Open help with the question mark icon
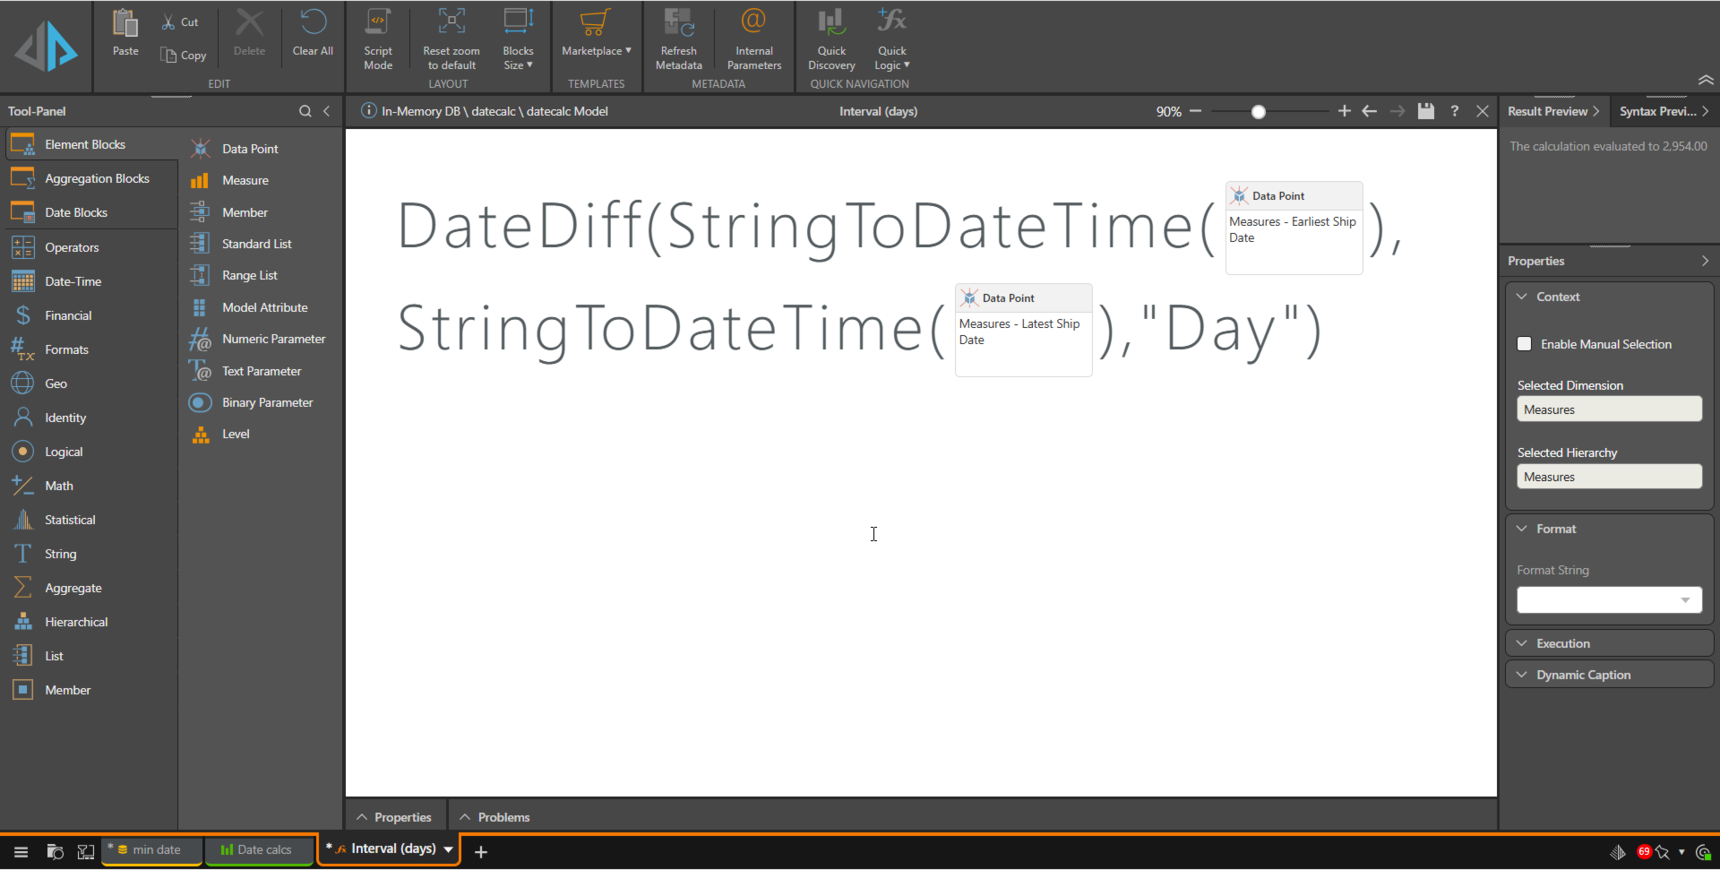 coord(1454,111)
